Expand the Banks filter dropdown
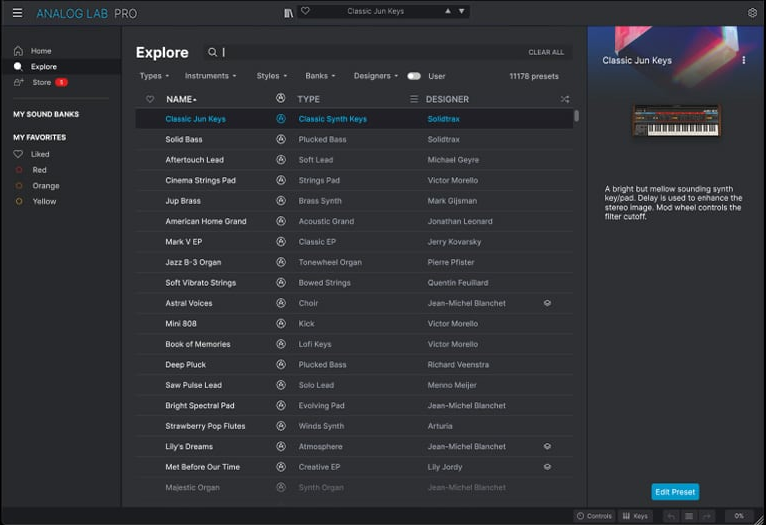The height and width of the screenshot is (525, 766). coord(320,76)
